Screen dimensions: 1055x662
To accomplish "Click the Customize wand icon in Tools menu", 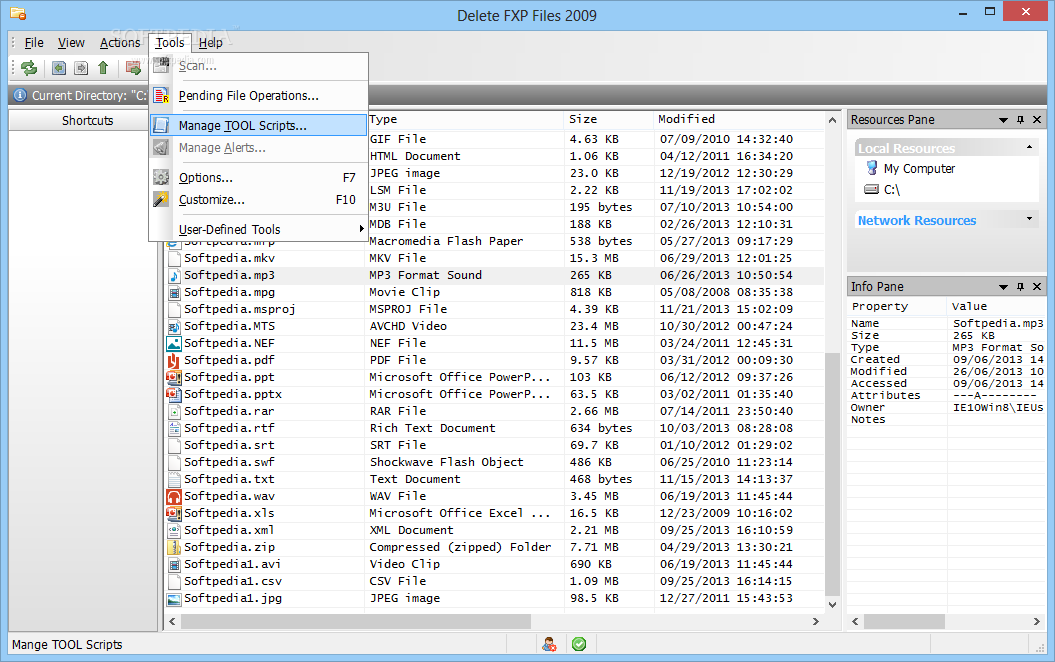I will pos(161,200).
